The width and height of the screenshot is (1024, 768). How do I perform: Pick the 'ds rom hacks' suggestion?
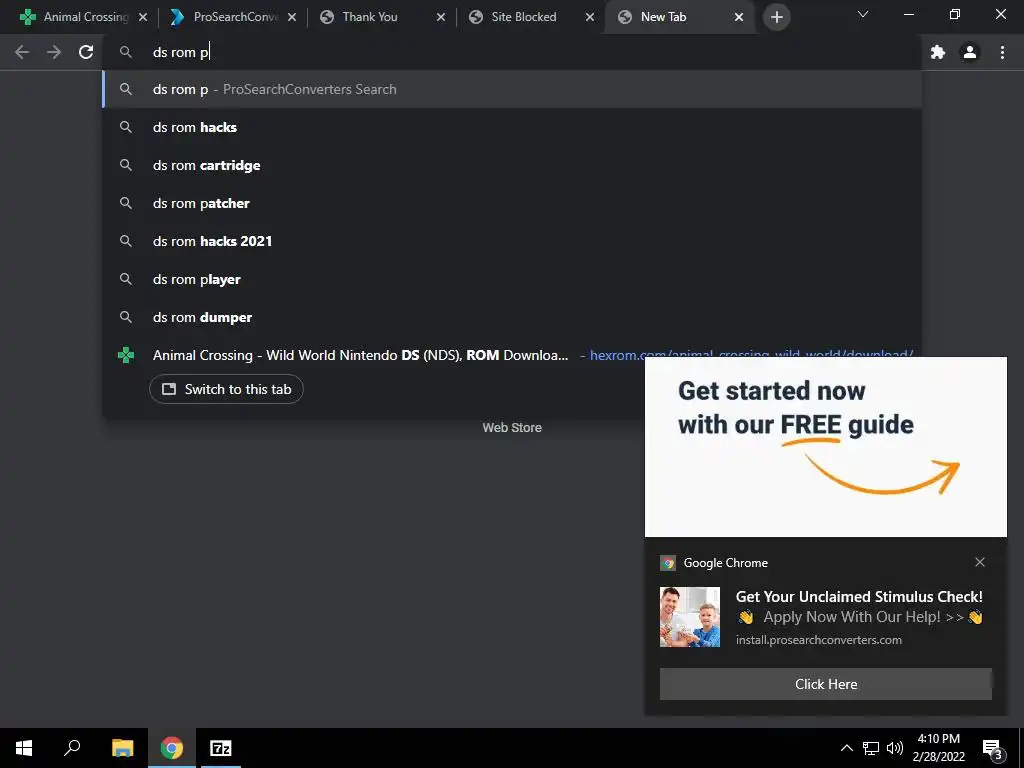click(513, 127)
